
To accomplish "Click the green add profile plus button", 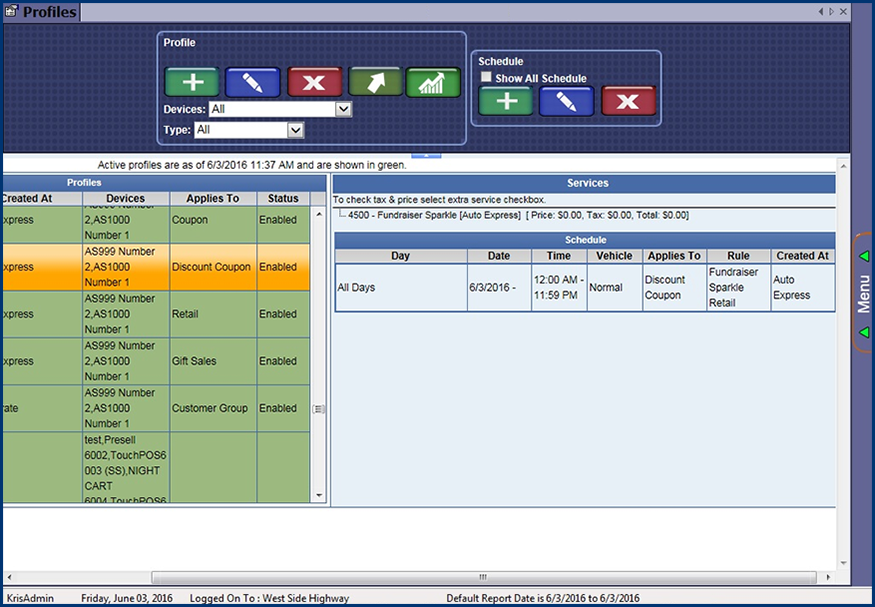I will (192, 83).
